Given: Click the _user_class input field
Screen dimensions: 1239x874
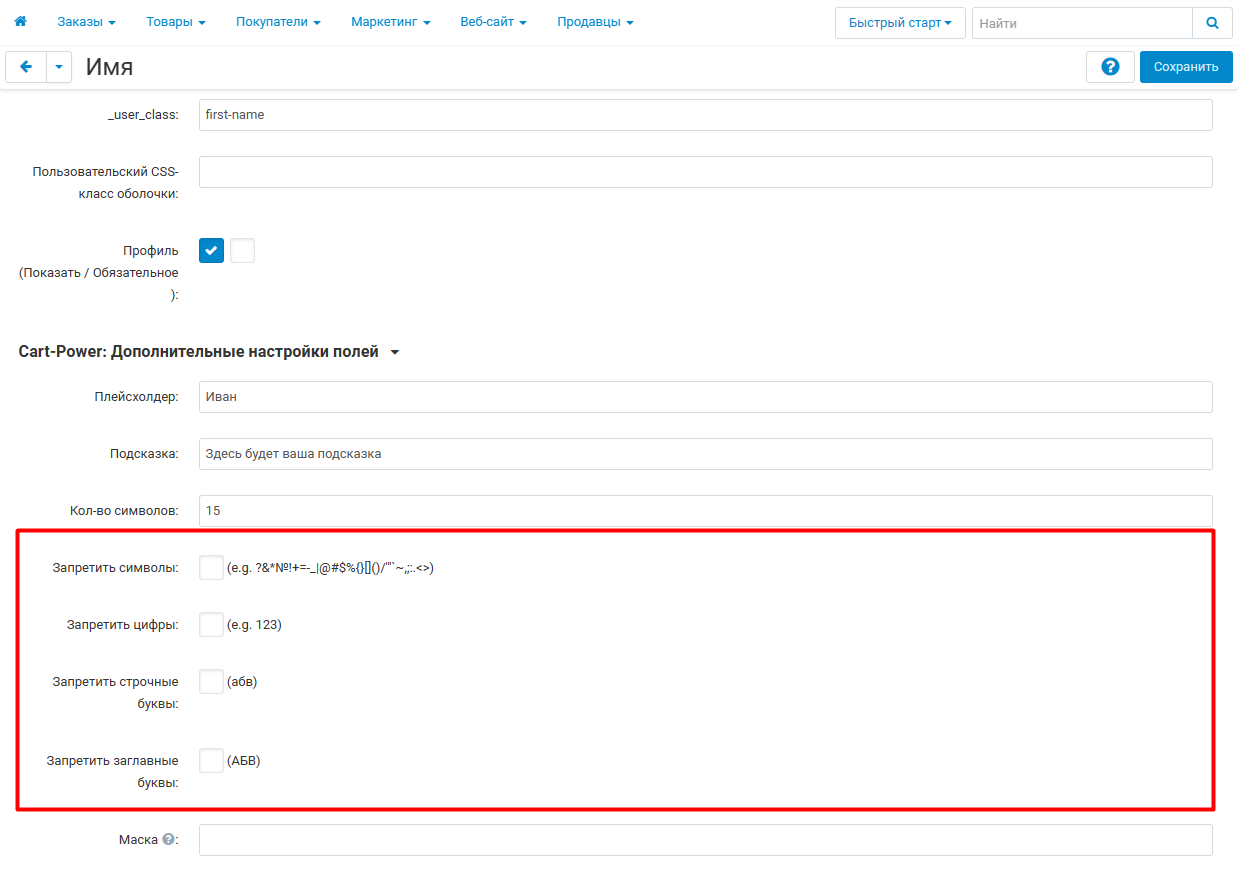Looking at the screenshot, I should coord(706,115).
